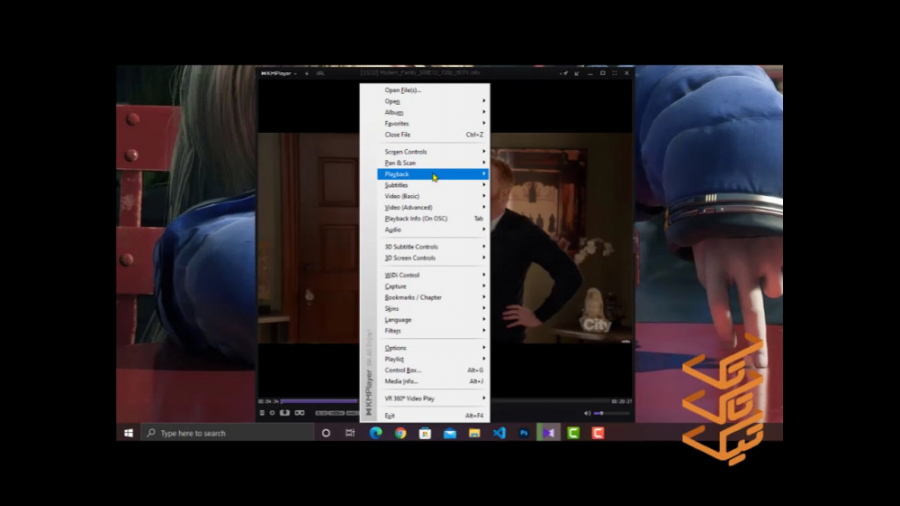Choose Exit in the KMPlayer menu
Viewport: 900px width, 506px height.
433,415
